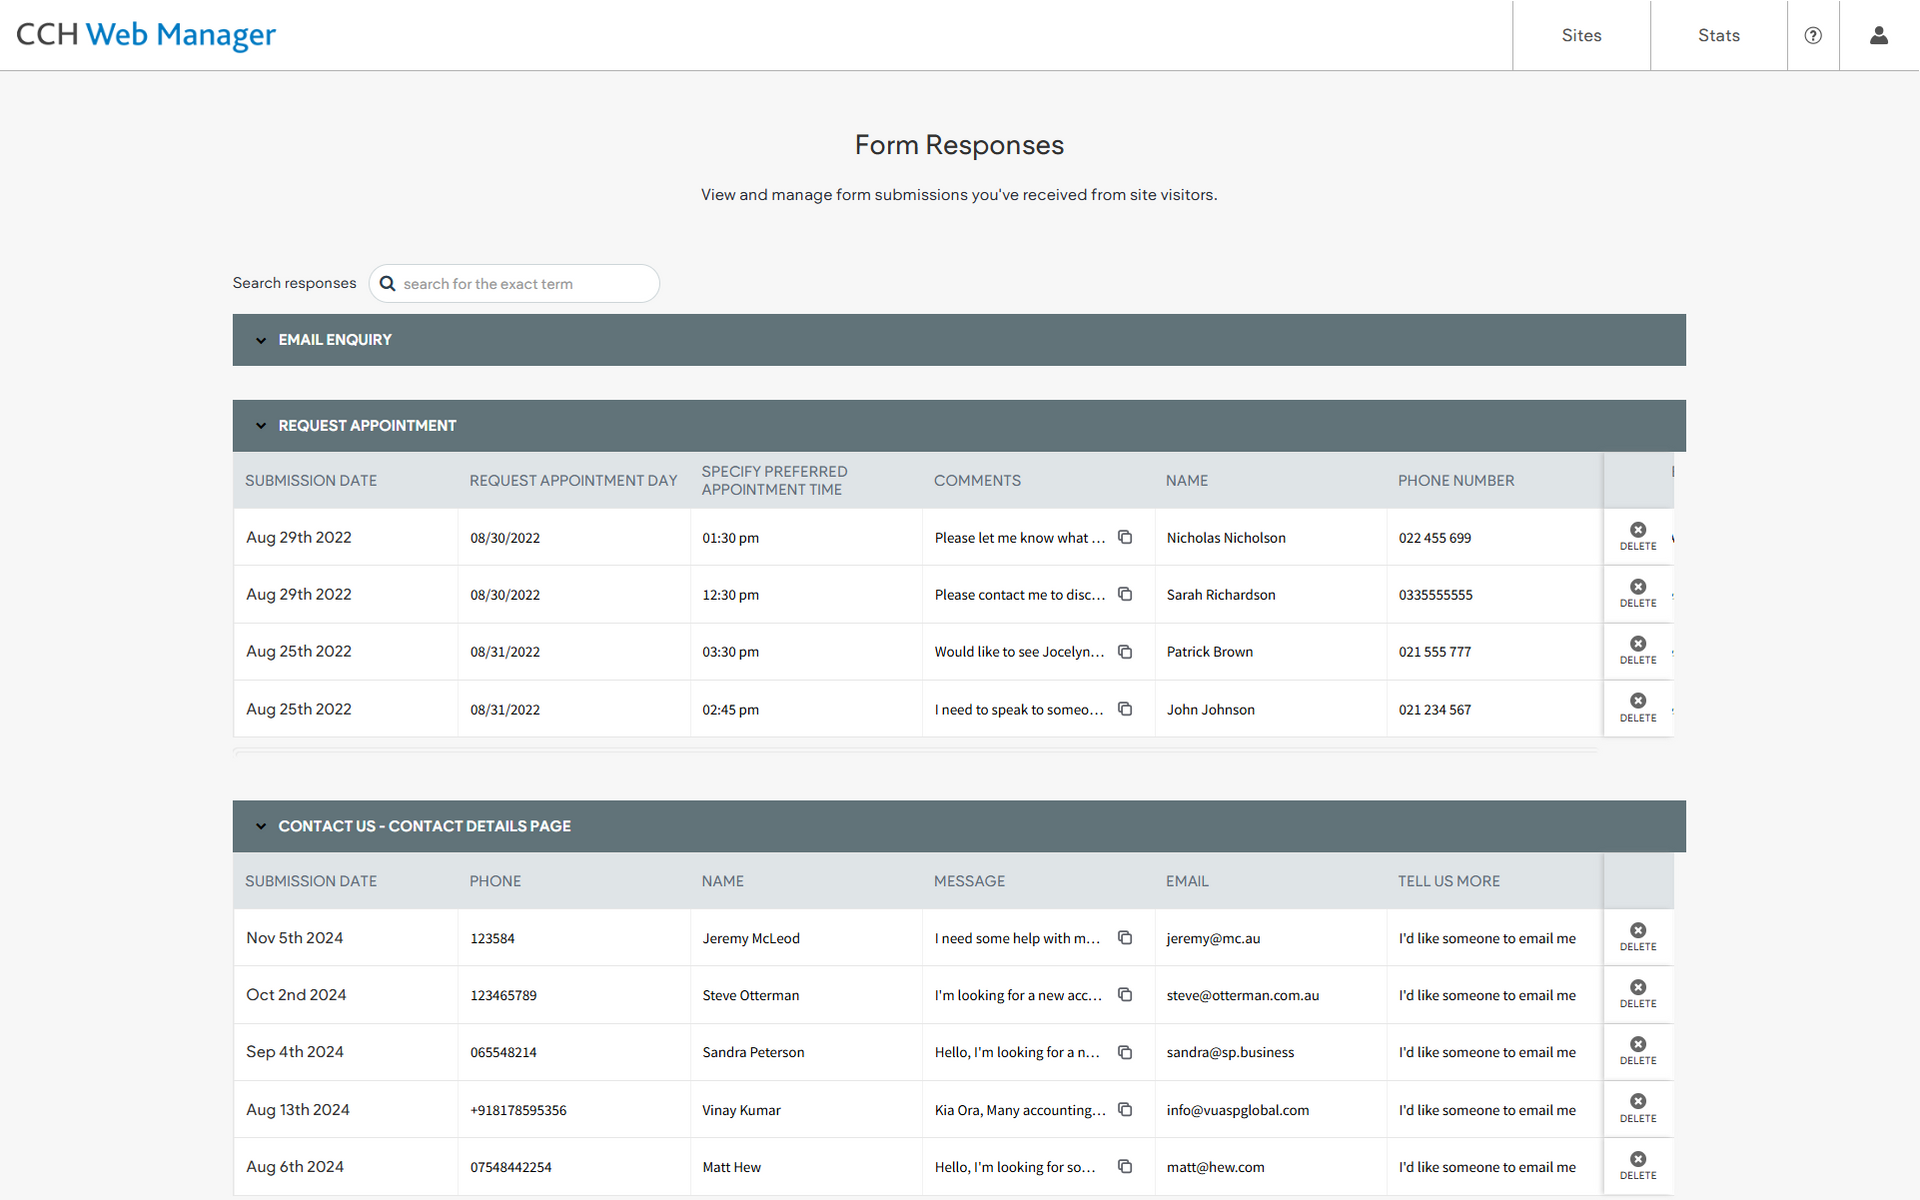Copy Sarah Richardson's comment text
This screenshot has height=1200, width=1920.
1125,594
